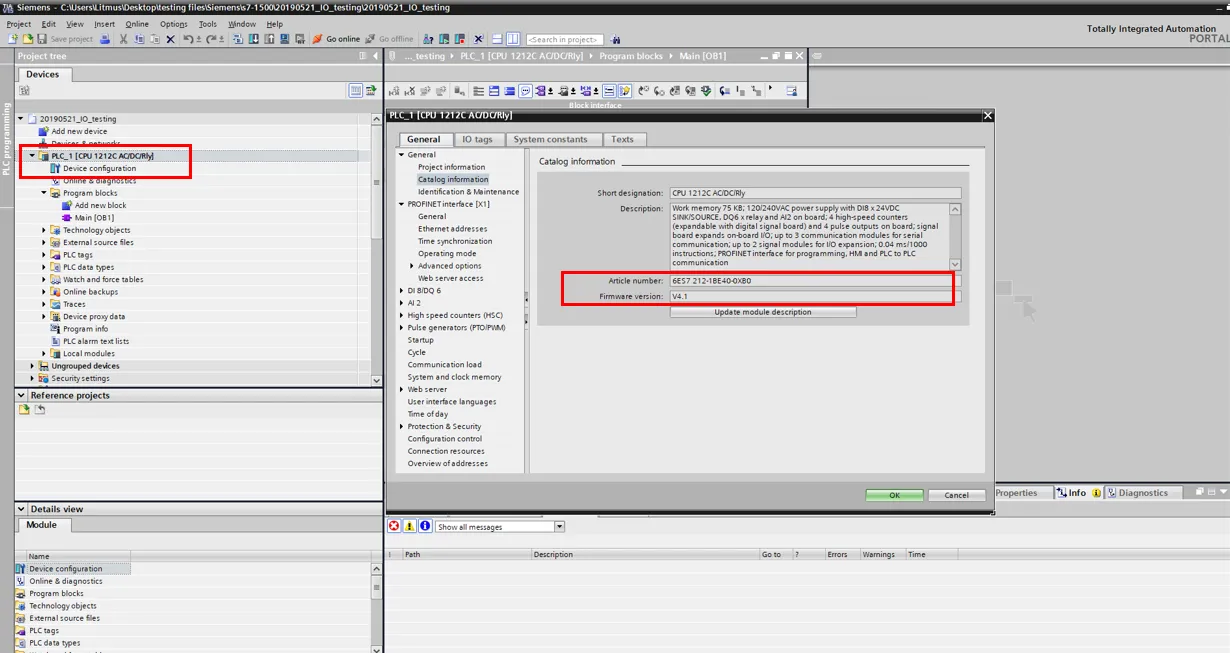
Task: Select Web server access property item
Action: coord(451,278)
